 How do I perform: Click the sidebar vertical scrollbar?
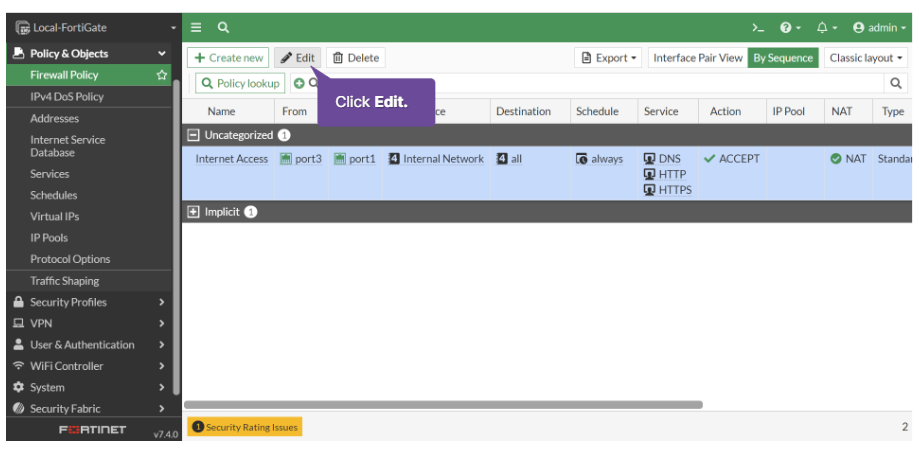pos(176,237)
